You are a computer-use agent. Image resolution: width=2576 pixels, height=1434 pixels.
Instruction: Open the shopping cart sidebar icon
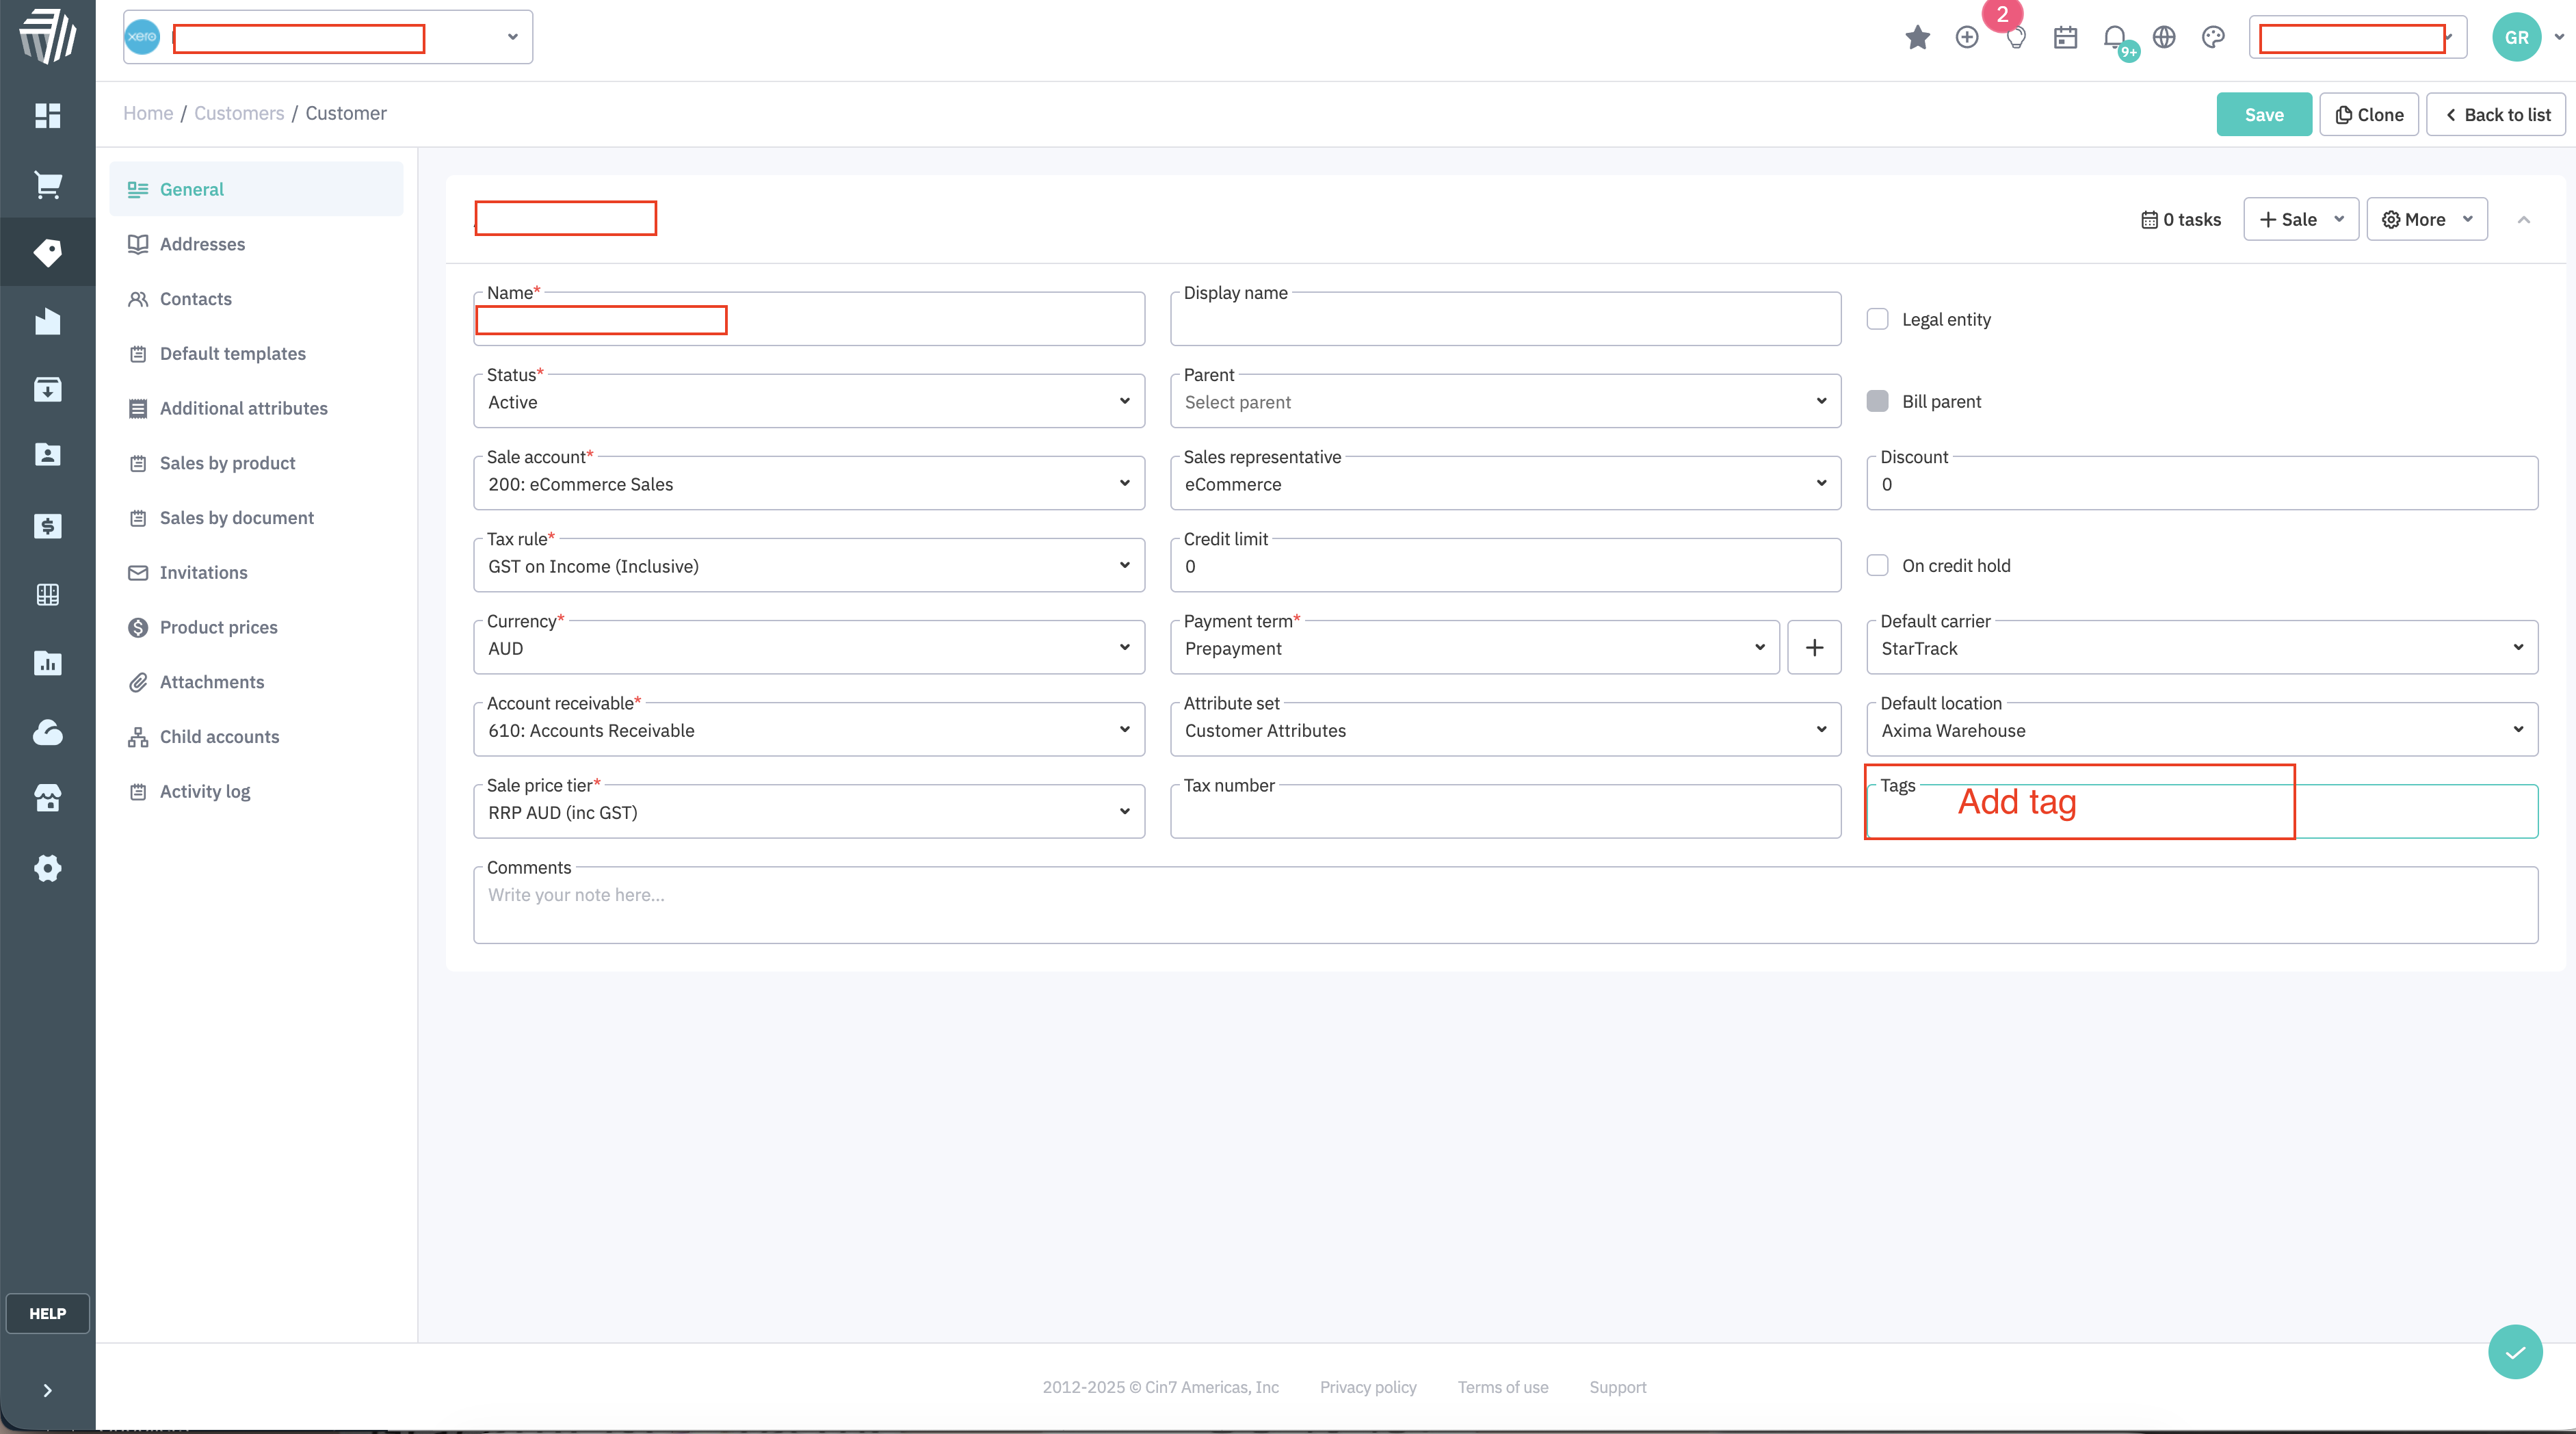click(47, 184)
